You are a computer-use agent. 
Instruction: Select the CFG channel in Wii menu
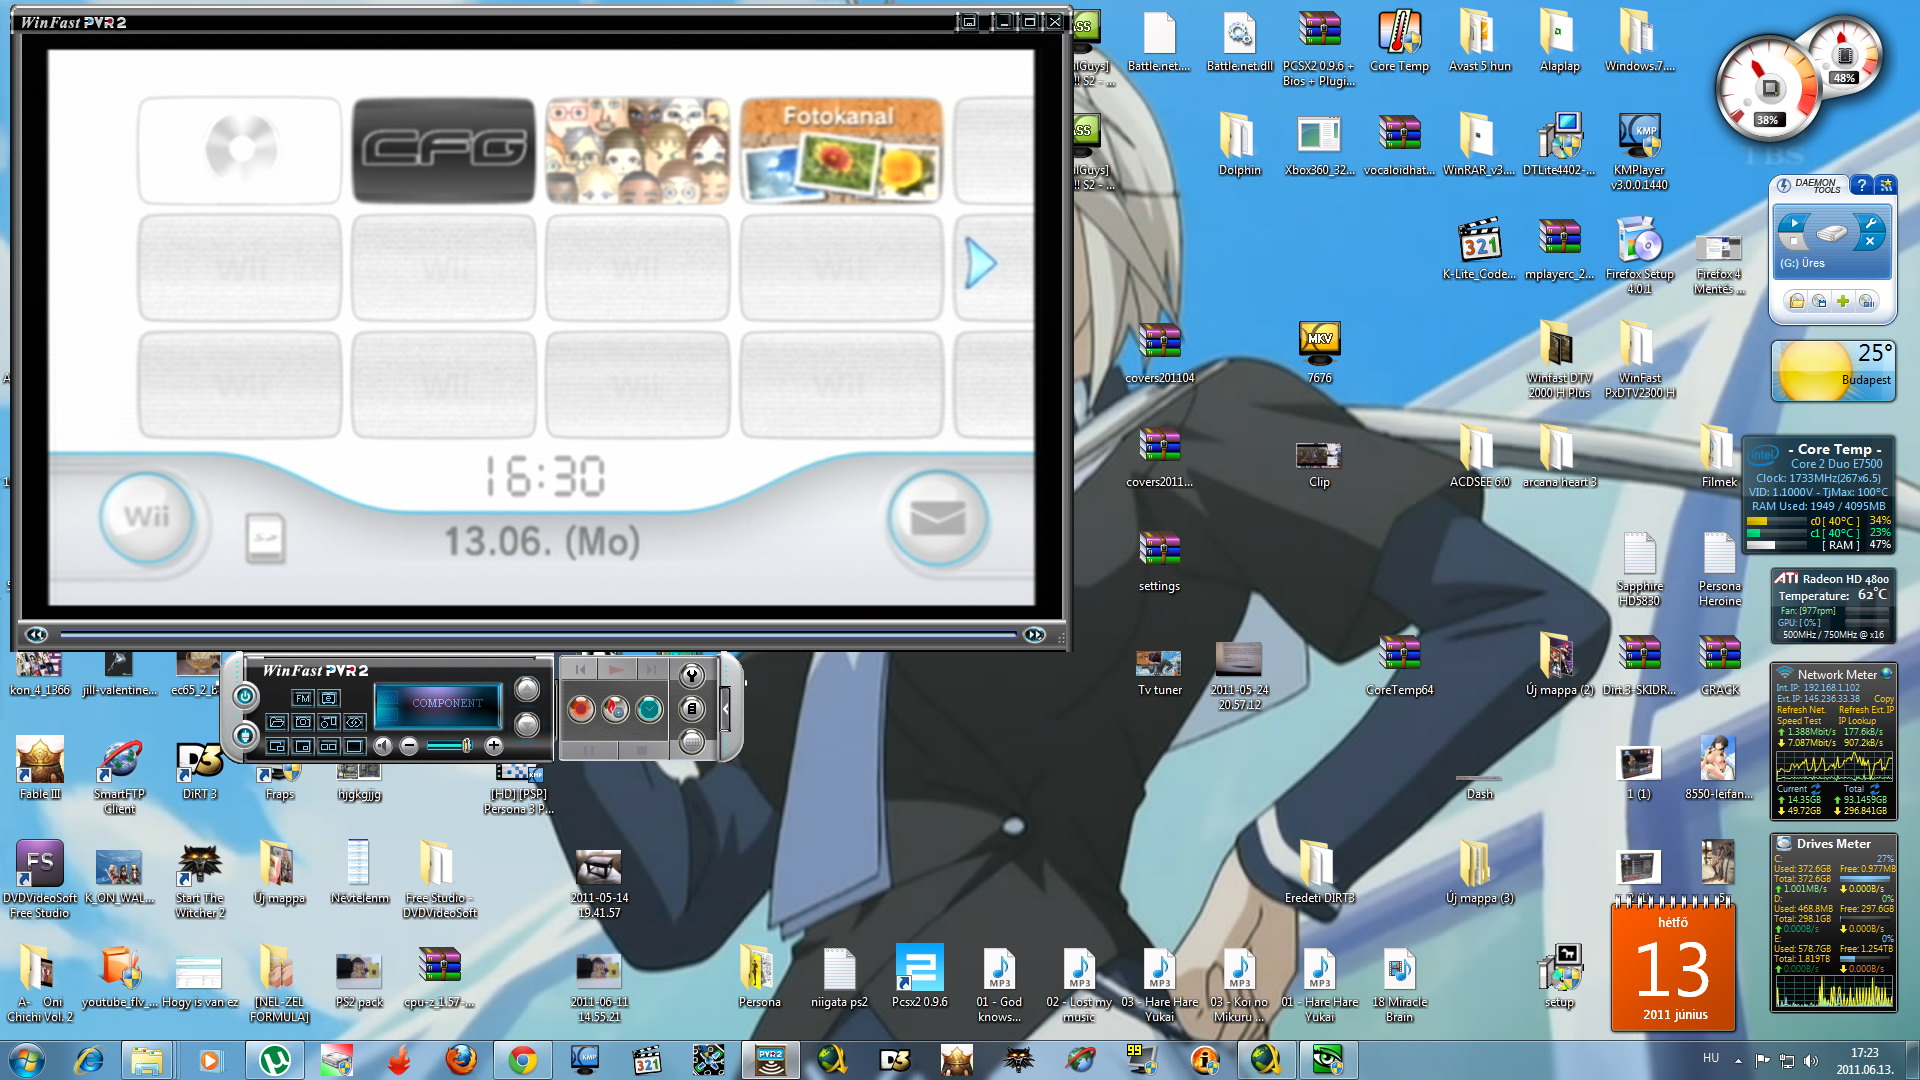[442, 150]
